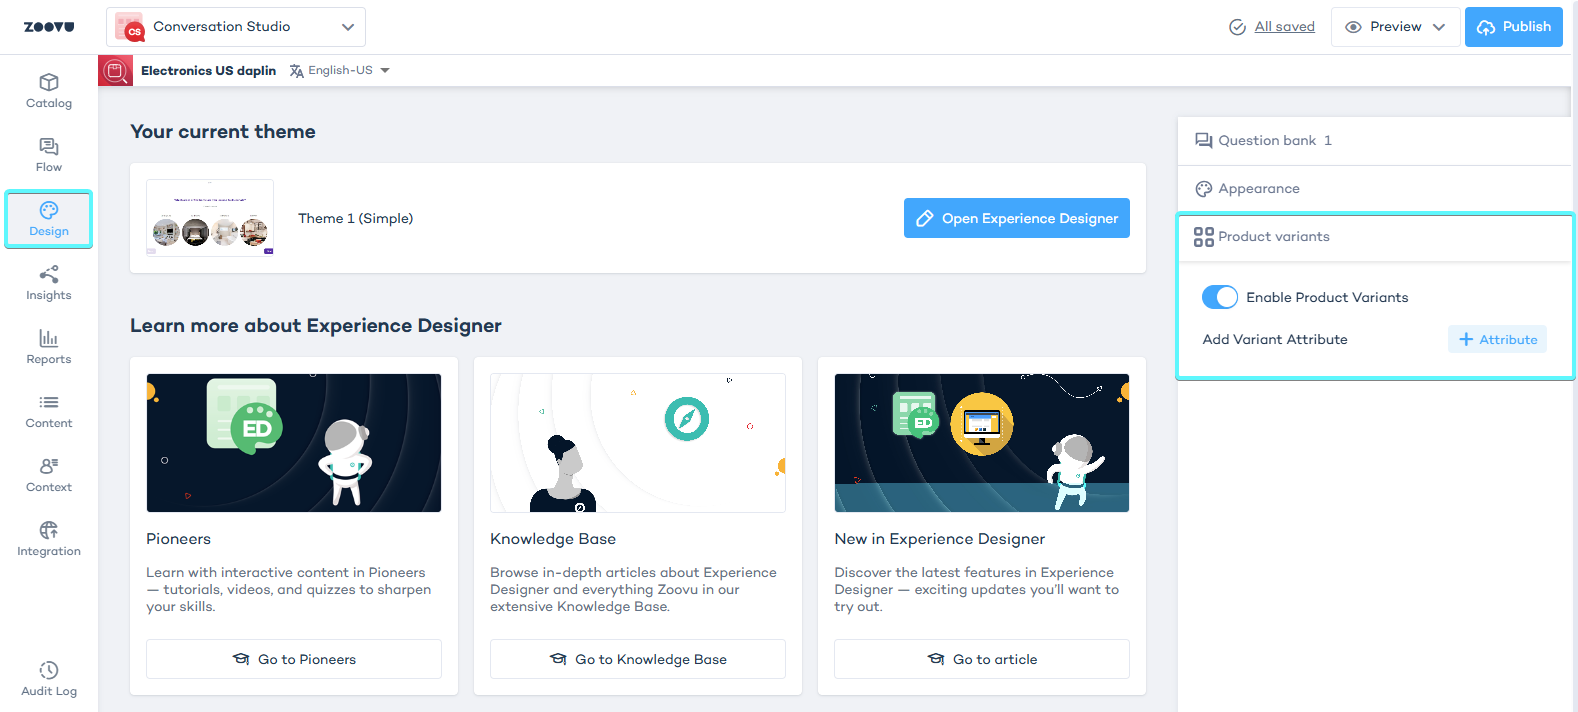The height and width of the screenshot is (712, 1578).
Task: Open the Appearance panel tab
Action: coord(1258,189)
